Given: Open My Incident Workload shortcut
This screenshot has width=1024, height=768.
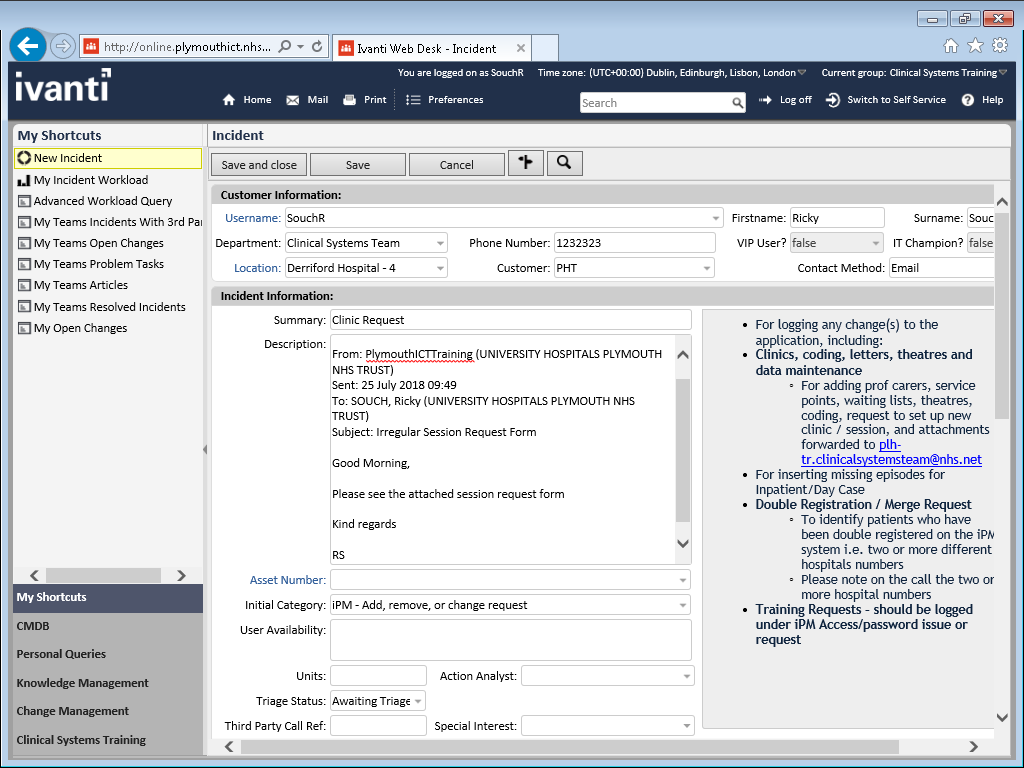Looking at the screenshot, I should pos(91,180).
